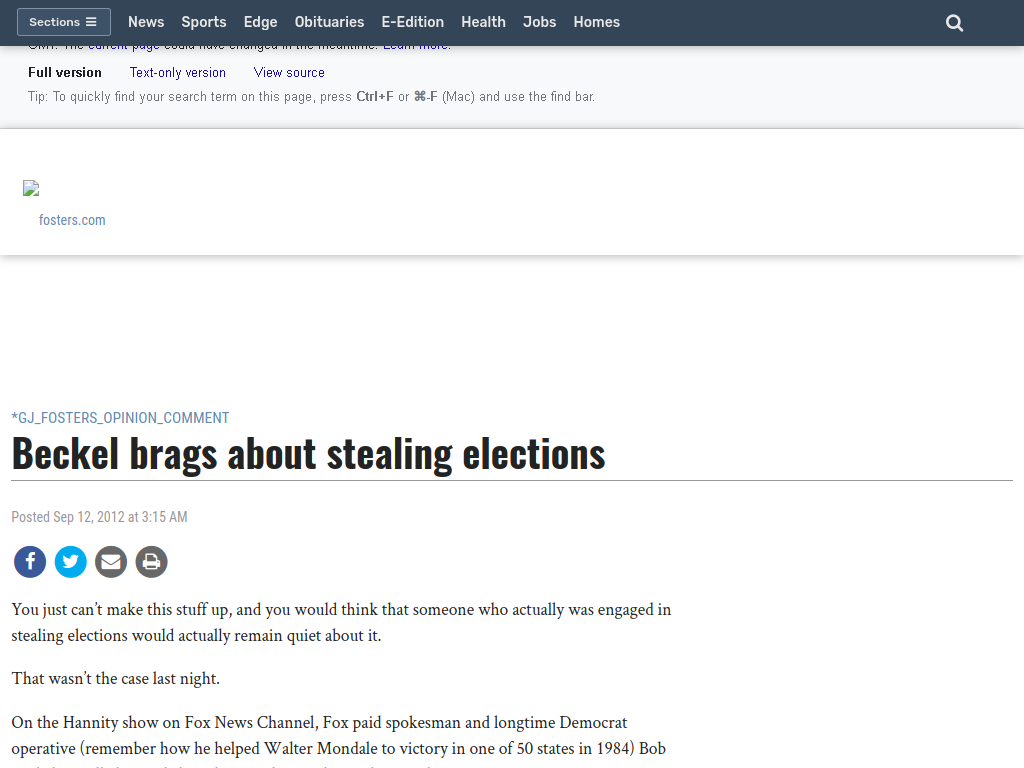Select the Full version option
1024x768 pixels.
pos(65,72)
